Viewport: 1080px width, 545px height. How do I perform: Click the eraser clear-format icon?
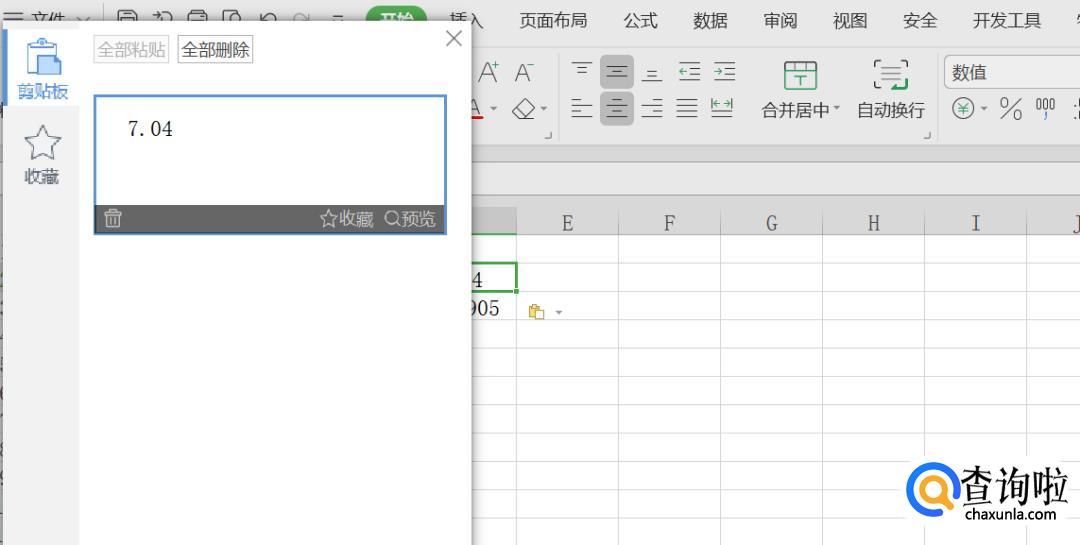coord(524,109)
